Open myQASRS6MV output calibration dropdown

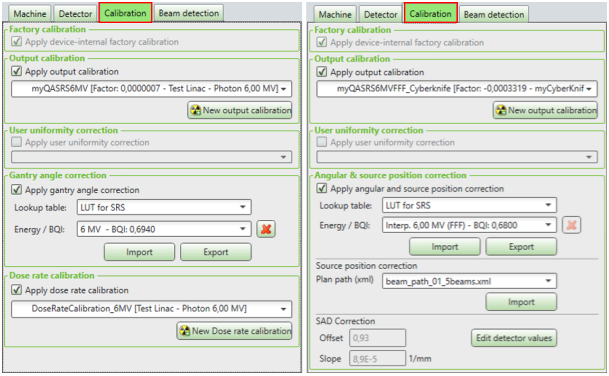pos(151,89)
